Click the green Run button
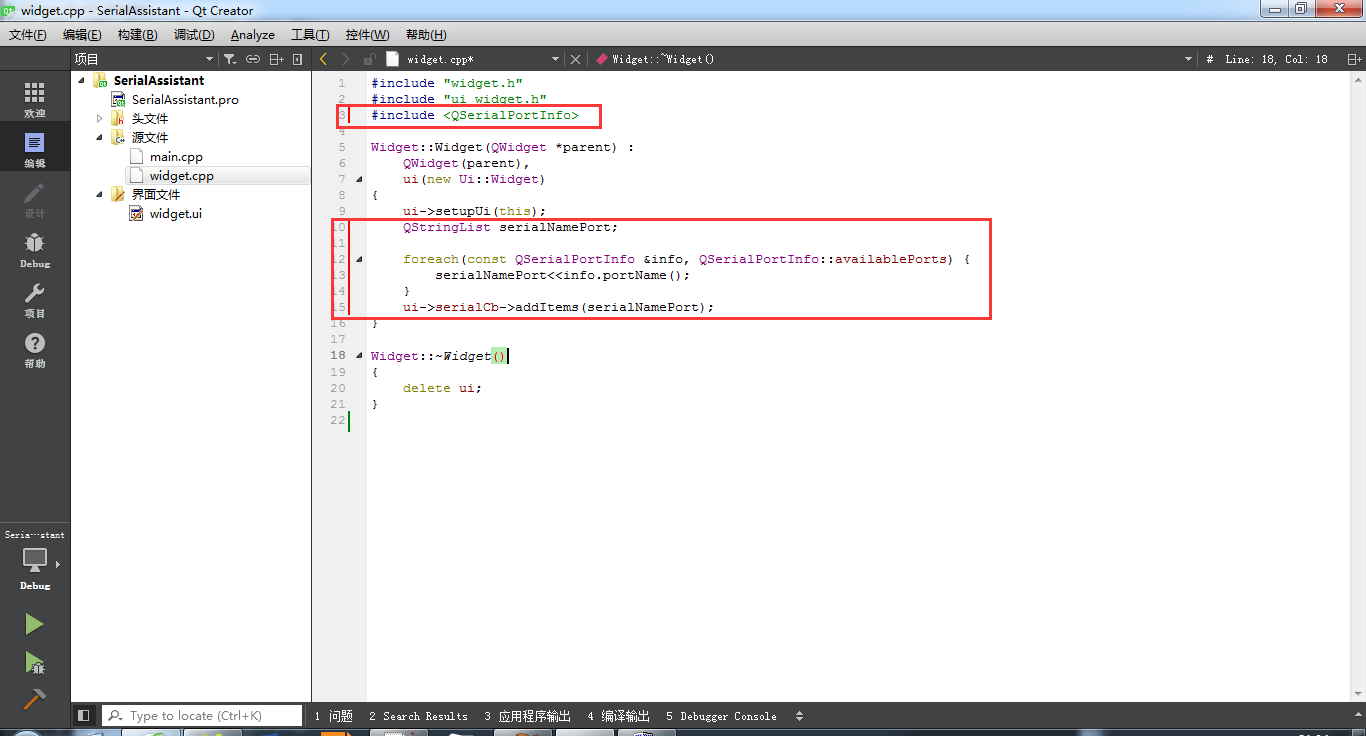This screenshot has height=736, width=1366. coord(34,624)
